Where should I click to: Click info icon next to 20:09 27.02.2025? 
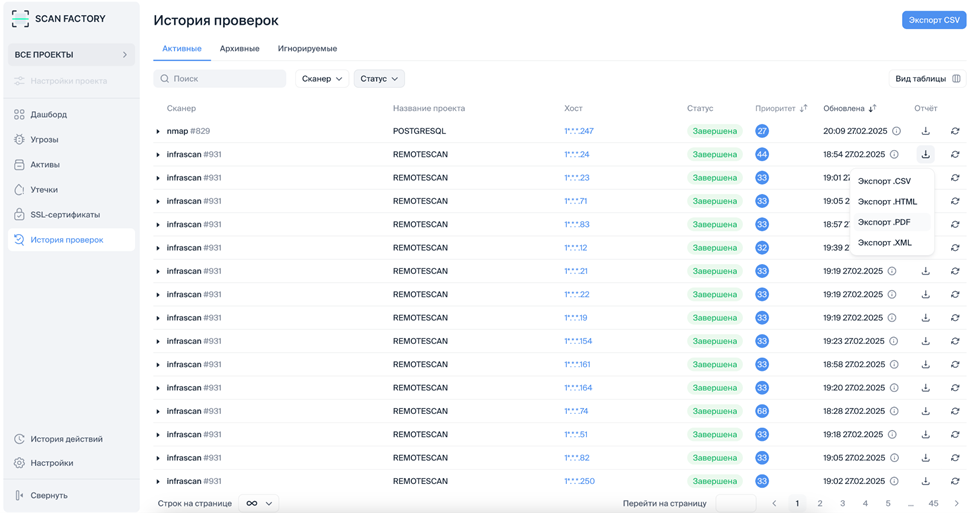pyautogui.click(x=896, y=131)
